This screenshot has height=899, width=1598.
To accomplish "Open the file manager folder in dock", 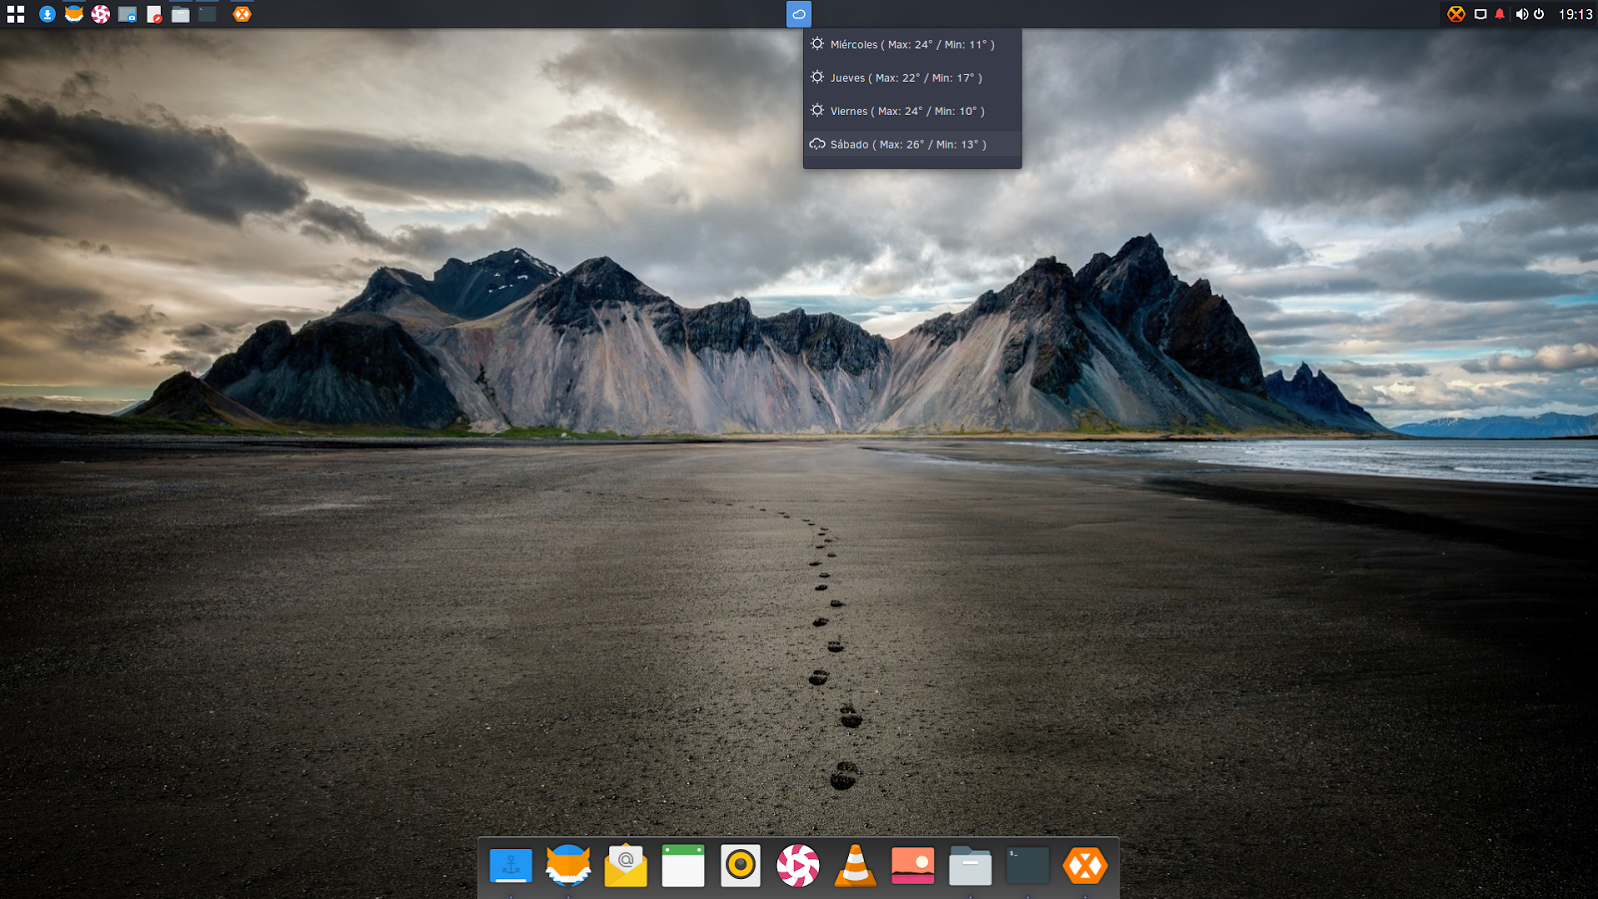I will coord(970,865).
